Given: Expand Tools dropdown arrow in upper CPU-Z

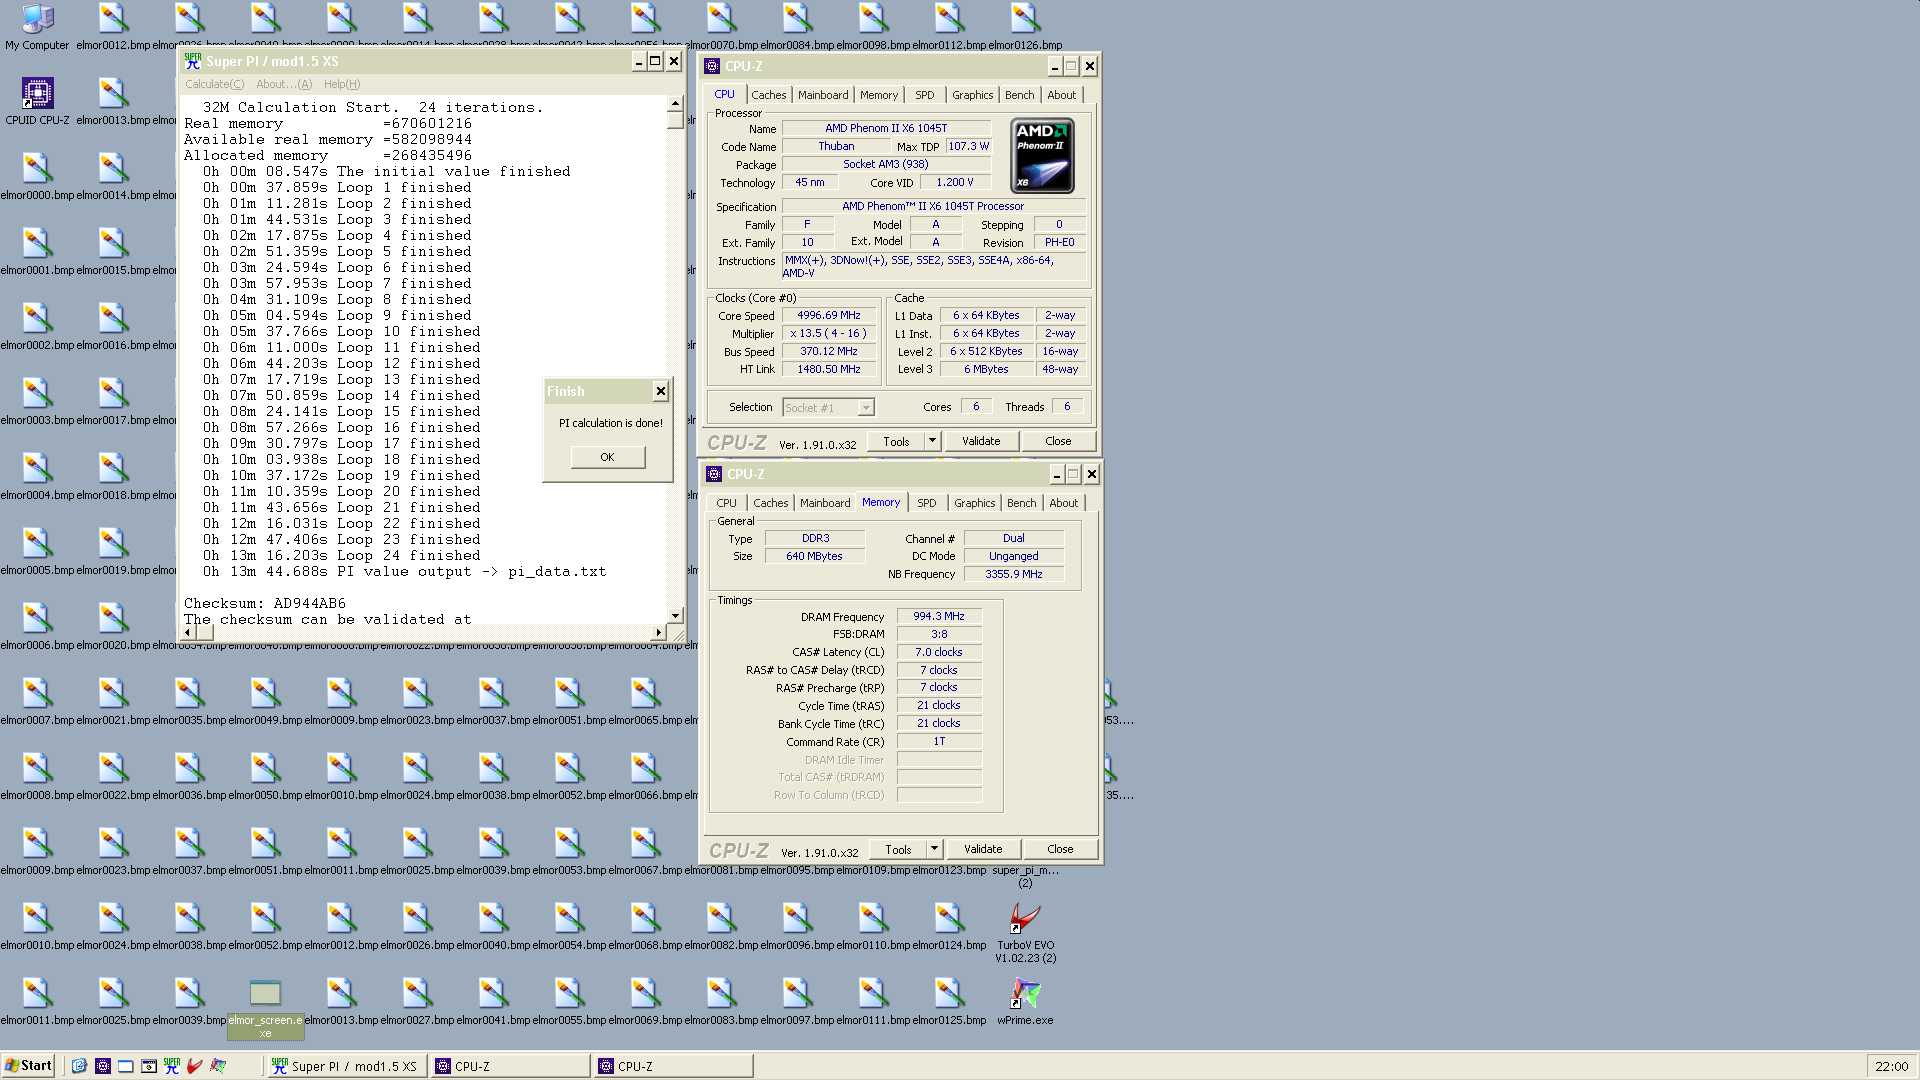Looking at the screenshot, I should [932, 441].
